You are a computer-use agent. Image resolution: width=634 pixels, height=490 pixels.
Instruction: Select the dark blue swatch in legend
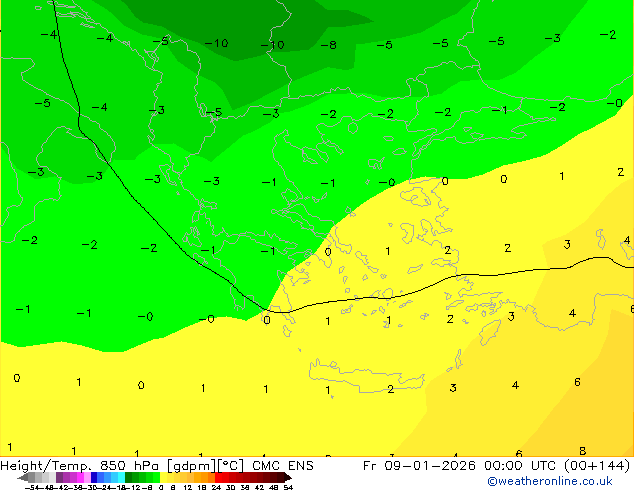[94, 478]
